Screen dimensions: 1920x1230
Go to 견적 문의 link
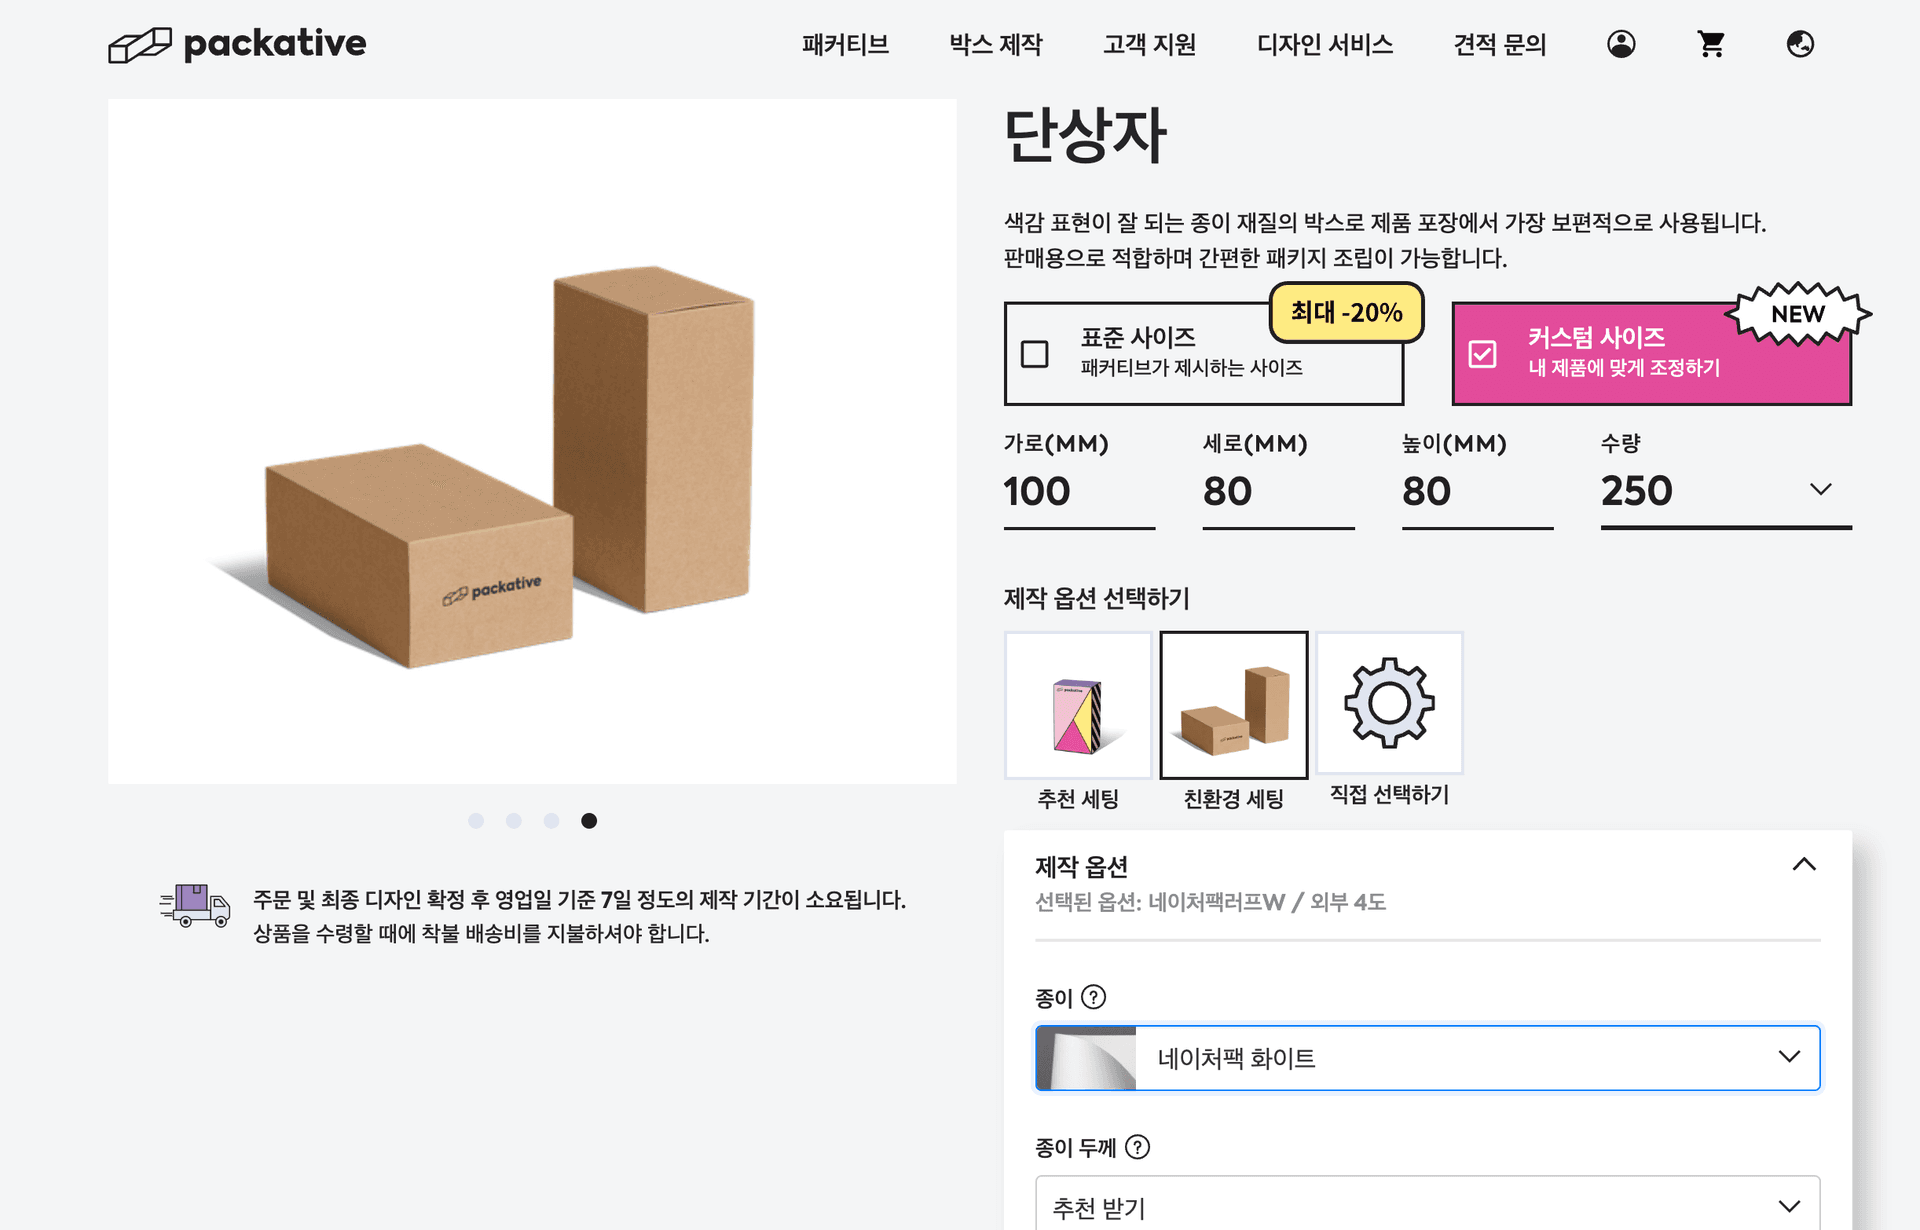click(x=1499, y=44)
